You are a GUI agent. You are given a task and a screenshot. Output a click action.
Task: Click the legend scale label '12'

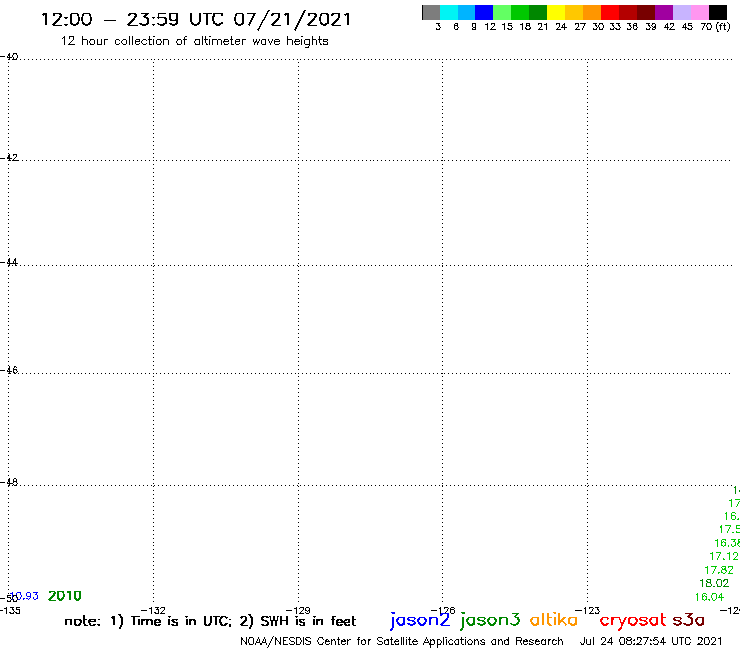pyautogui.click(x=490, y=27)
